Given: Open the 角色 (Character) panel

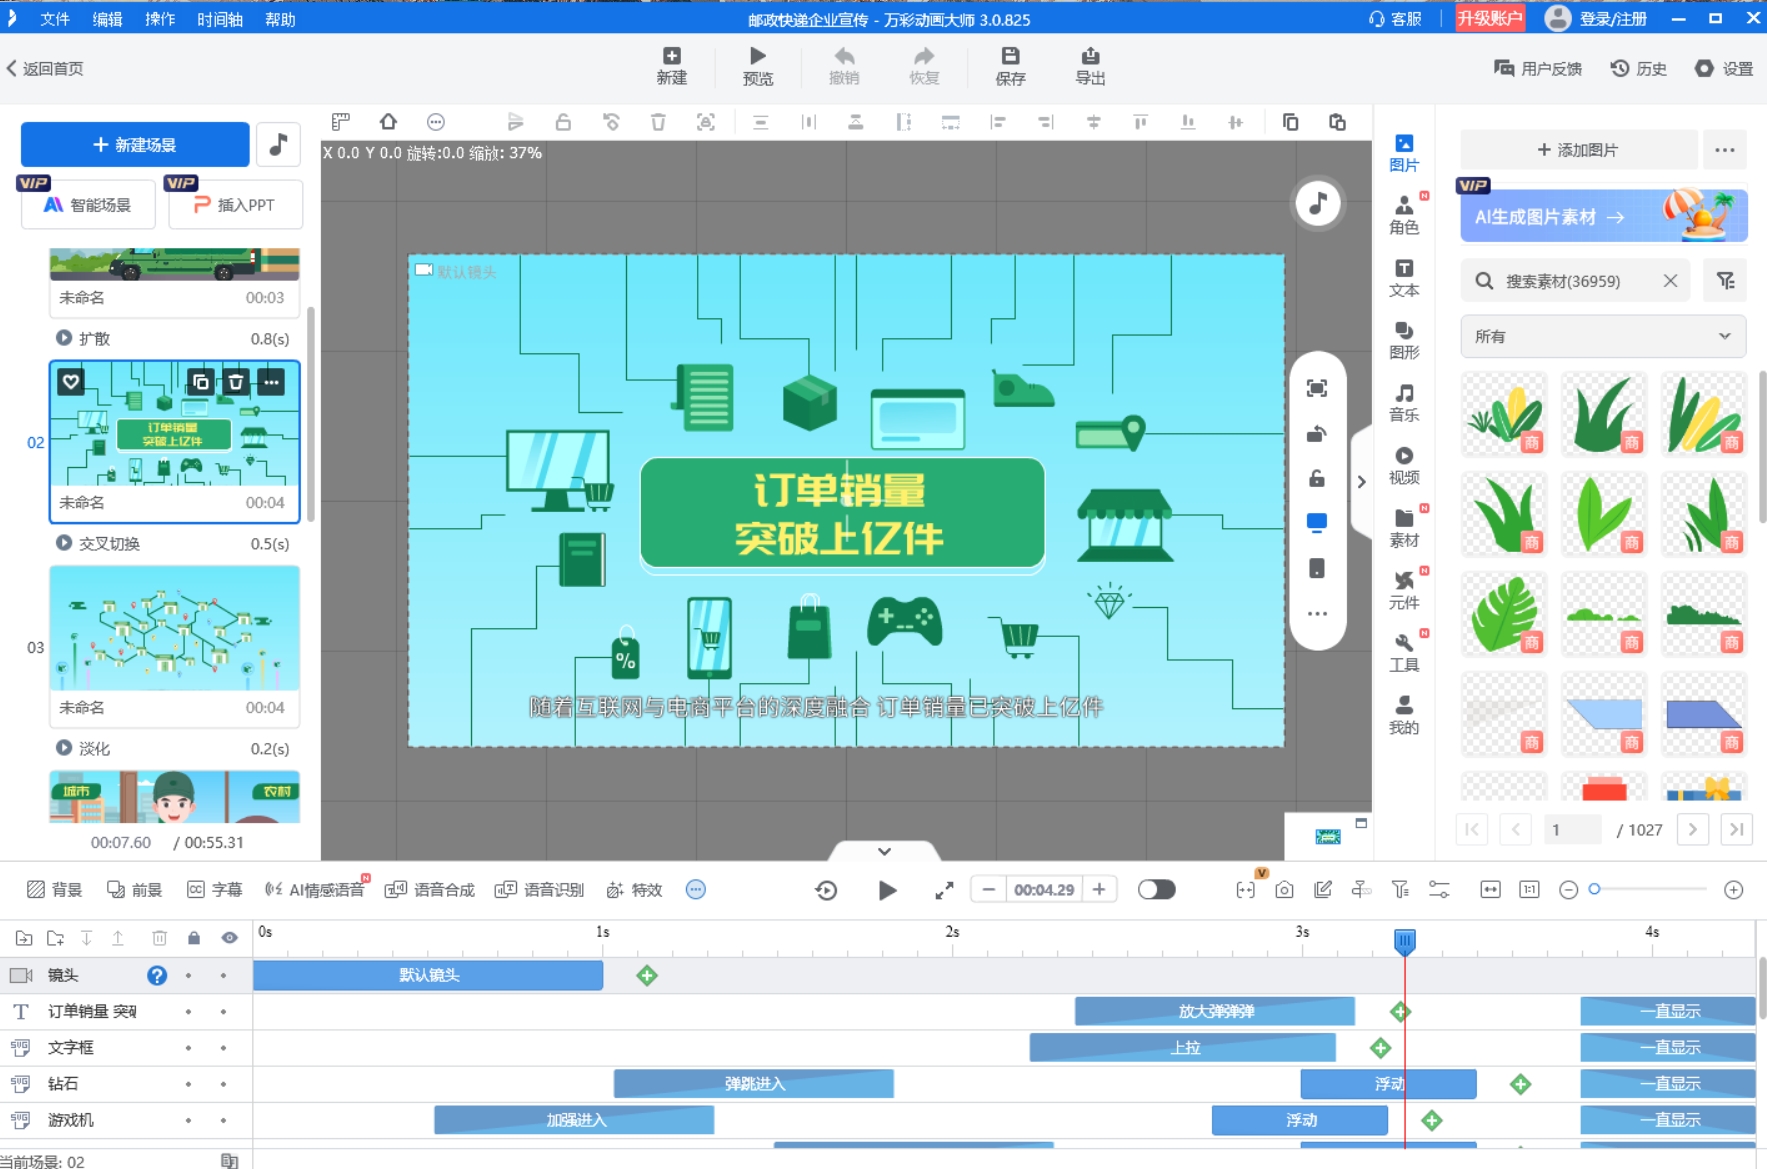Looking at the screenshot, I should pyautogui.click(x=1403, y=214).
